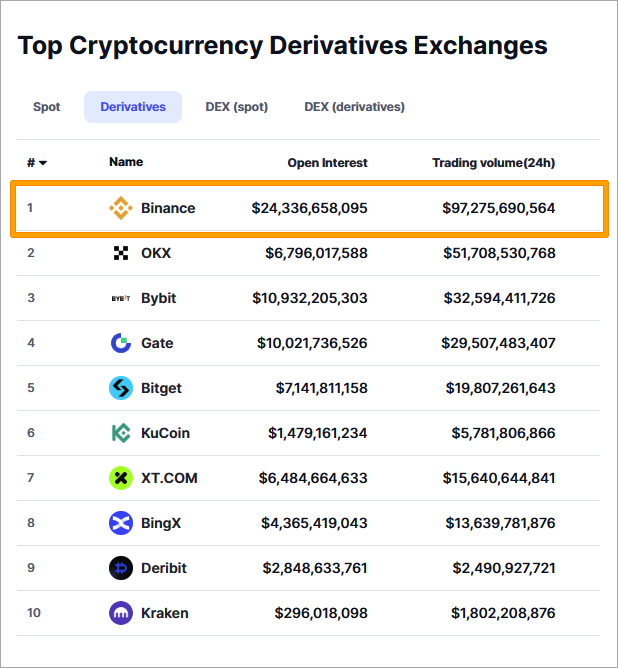Sort by Open Interest column header
This screenshot has width=618, height=668.
(x=327, y=163)
